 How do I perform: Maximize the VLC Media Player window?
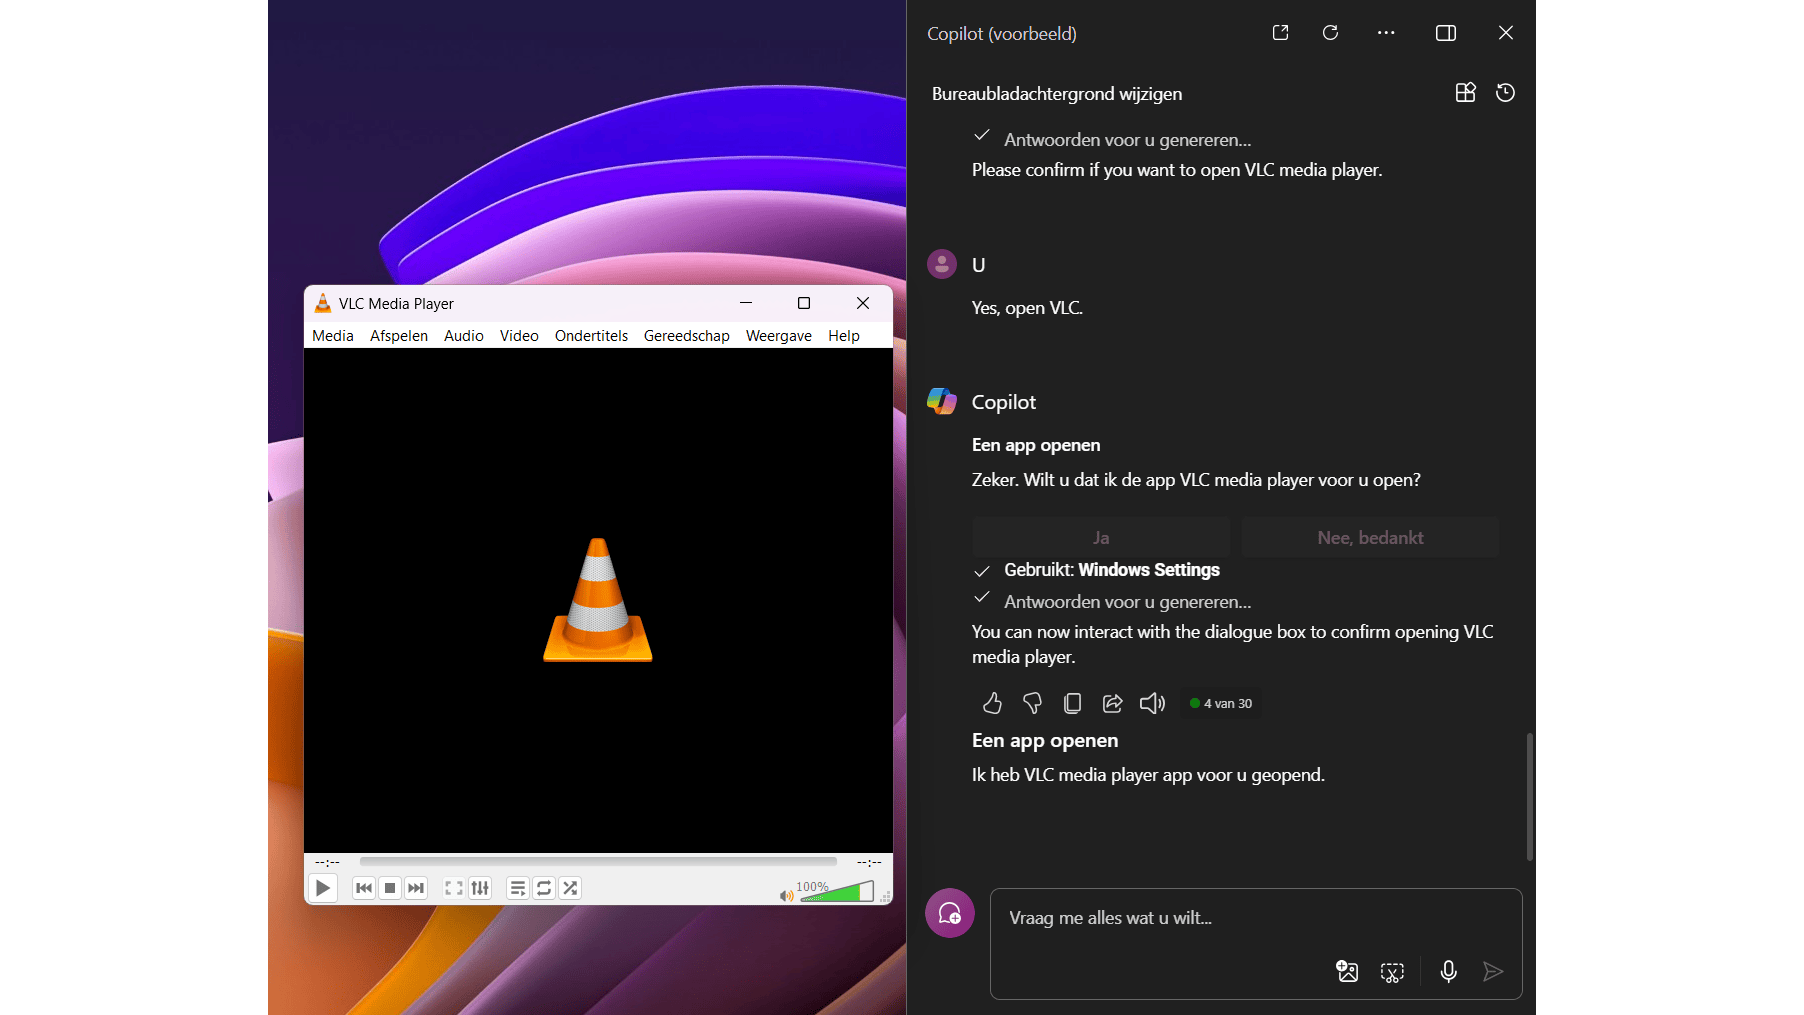point(804,303)
